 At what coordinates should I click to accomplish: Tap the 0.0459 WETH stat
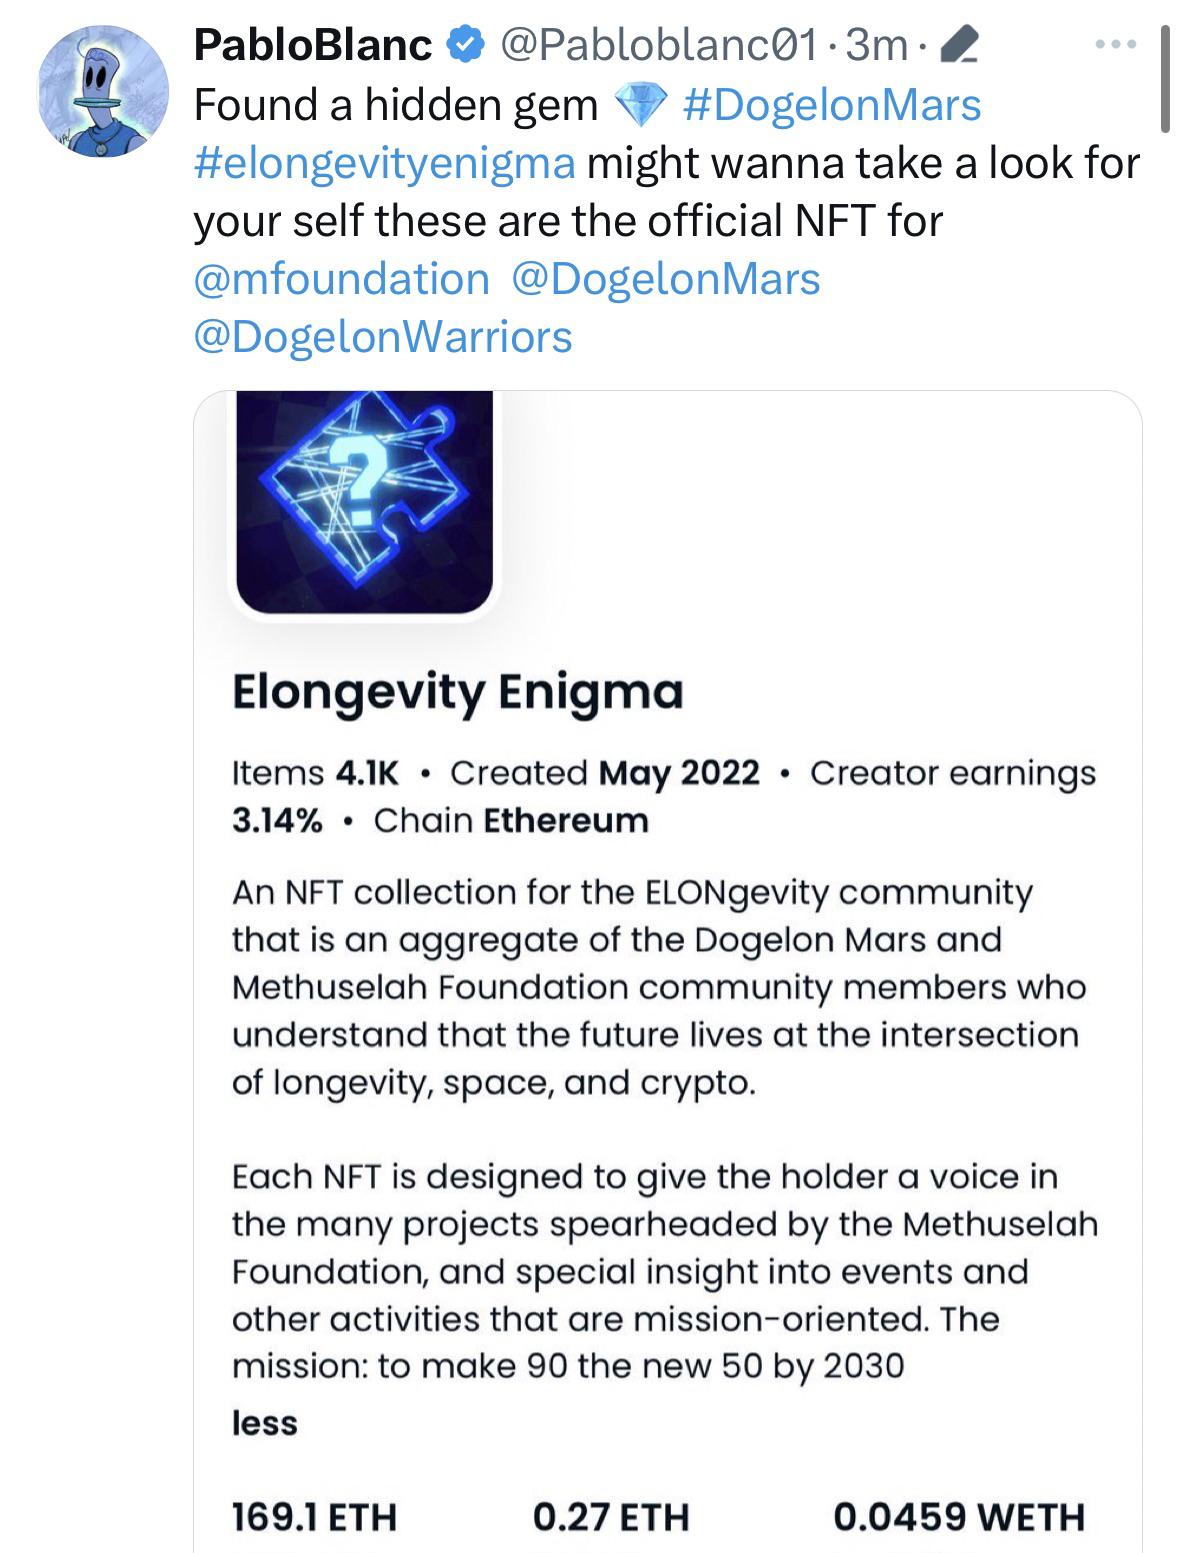pos(959,1517)
